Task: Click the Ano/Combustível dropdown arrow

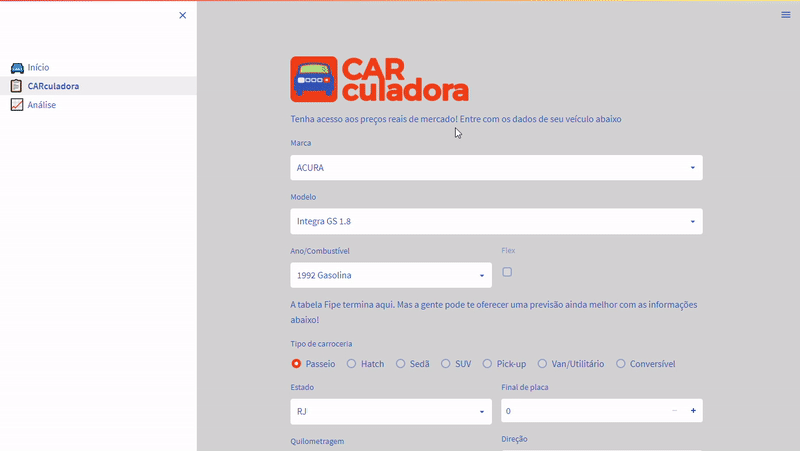Action: (x=482, y=275)
